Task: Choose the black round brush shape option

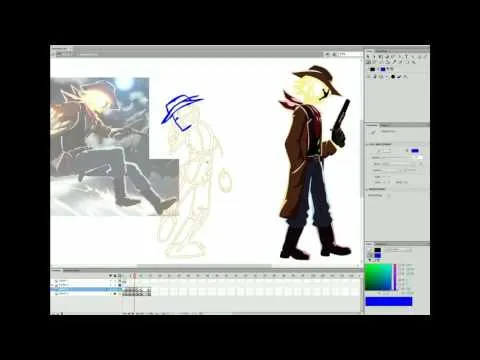Action: (x=393, y=77)
